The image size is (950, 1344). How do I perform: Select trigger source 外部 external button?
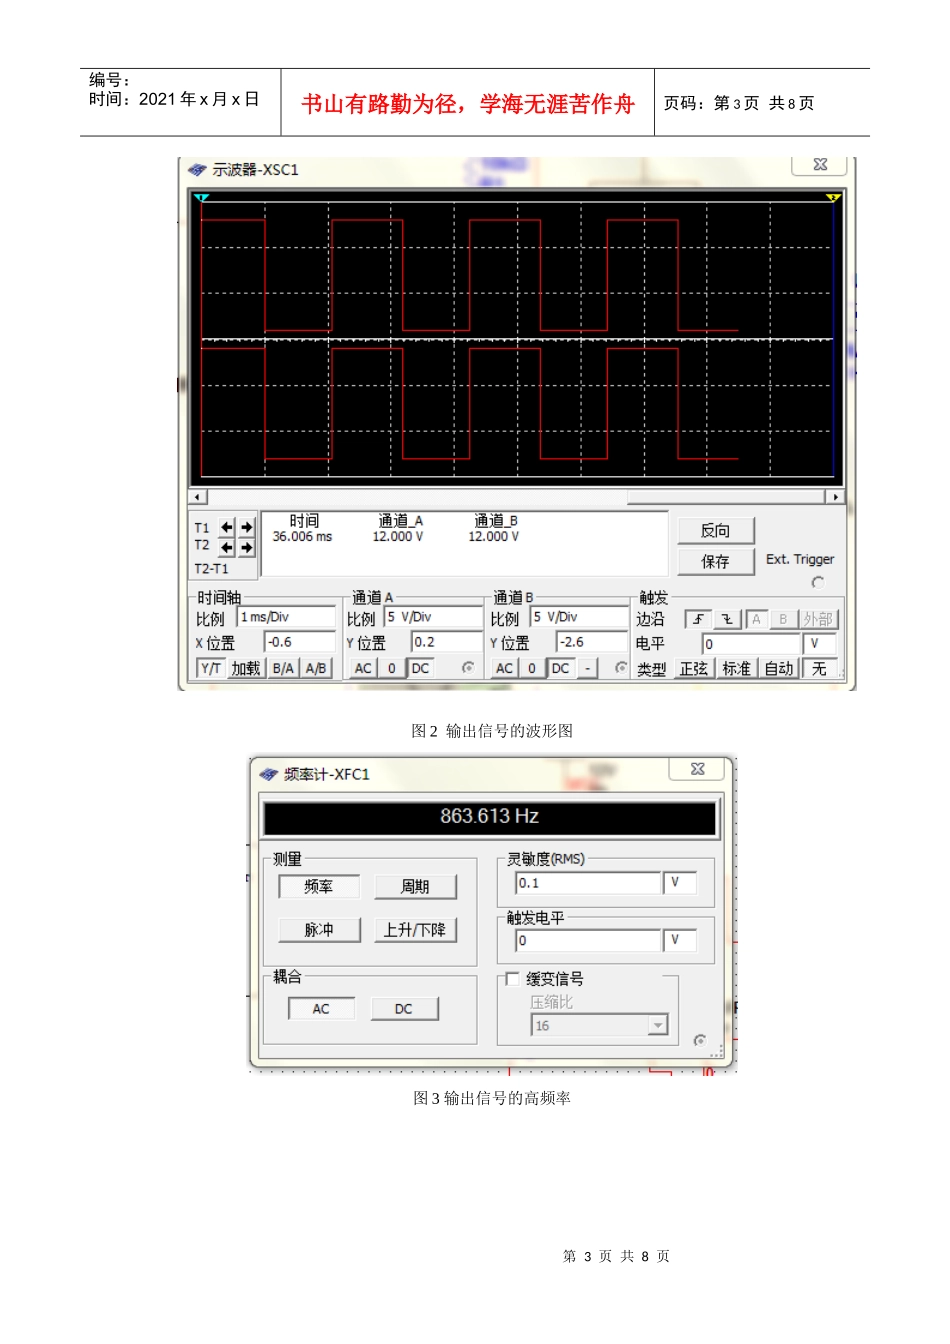coord(817,619)
